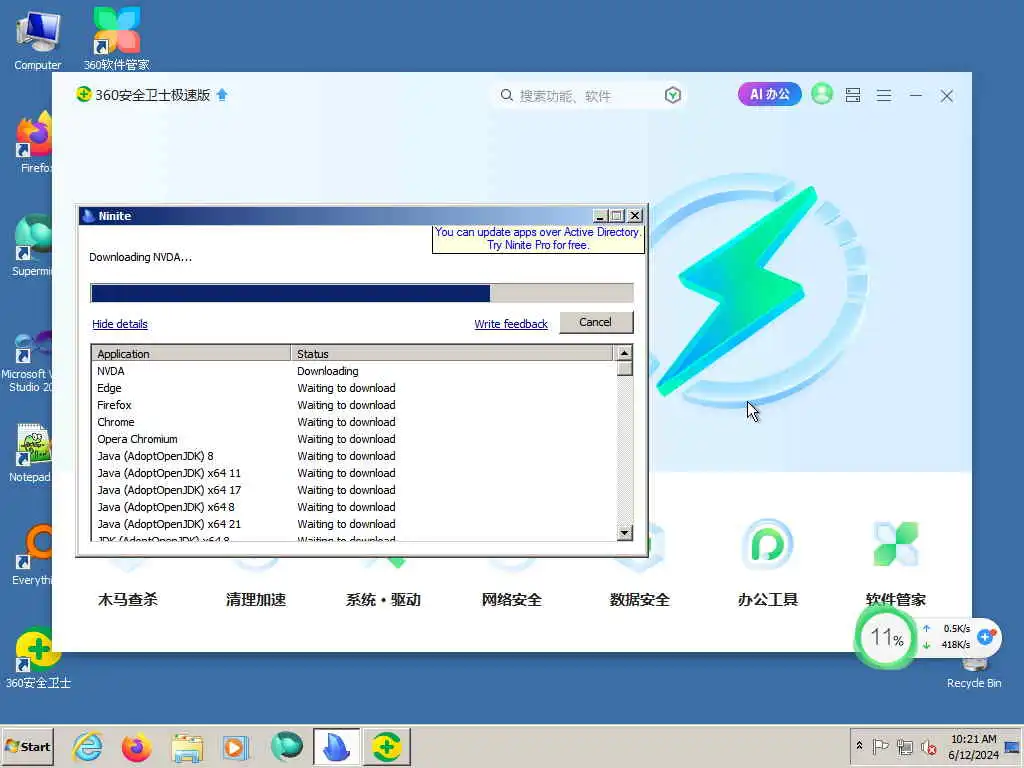Image resolution: width=1024 pixels, height=768 pixels.
Task: Open the green user avatar in 360 window
Action: coord(822,94)
